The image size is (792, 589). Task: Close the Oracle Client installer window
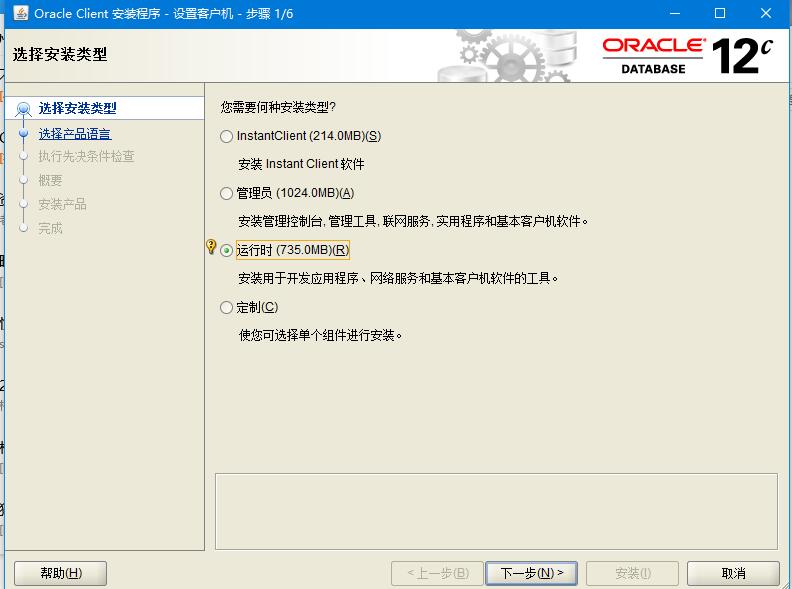coord(766,14)
